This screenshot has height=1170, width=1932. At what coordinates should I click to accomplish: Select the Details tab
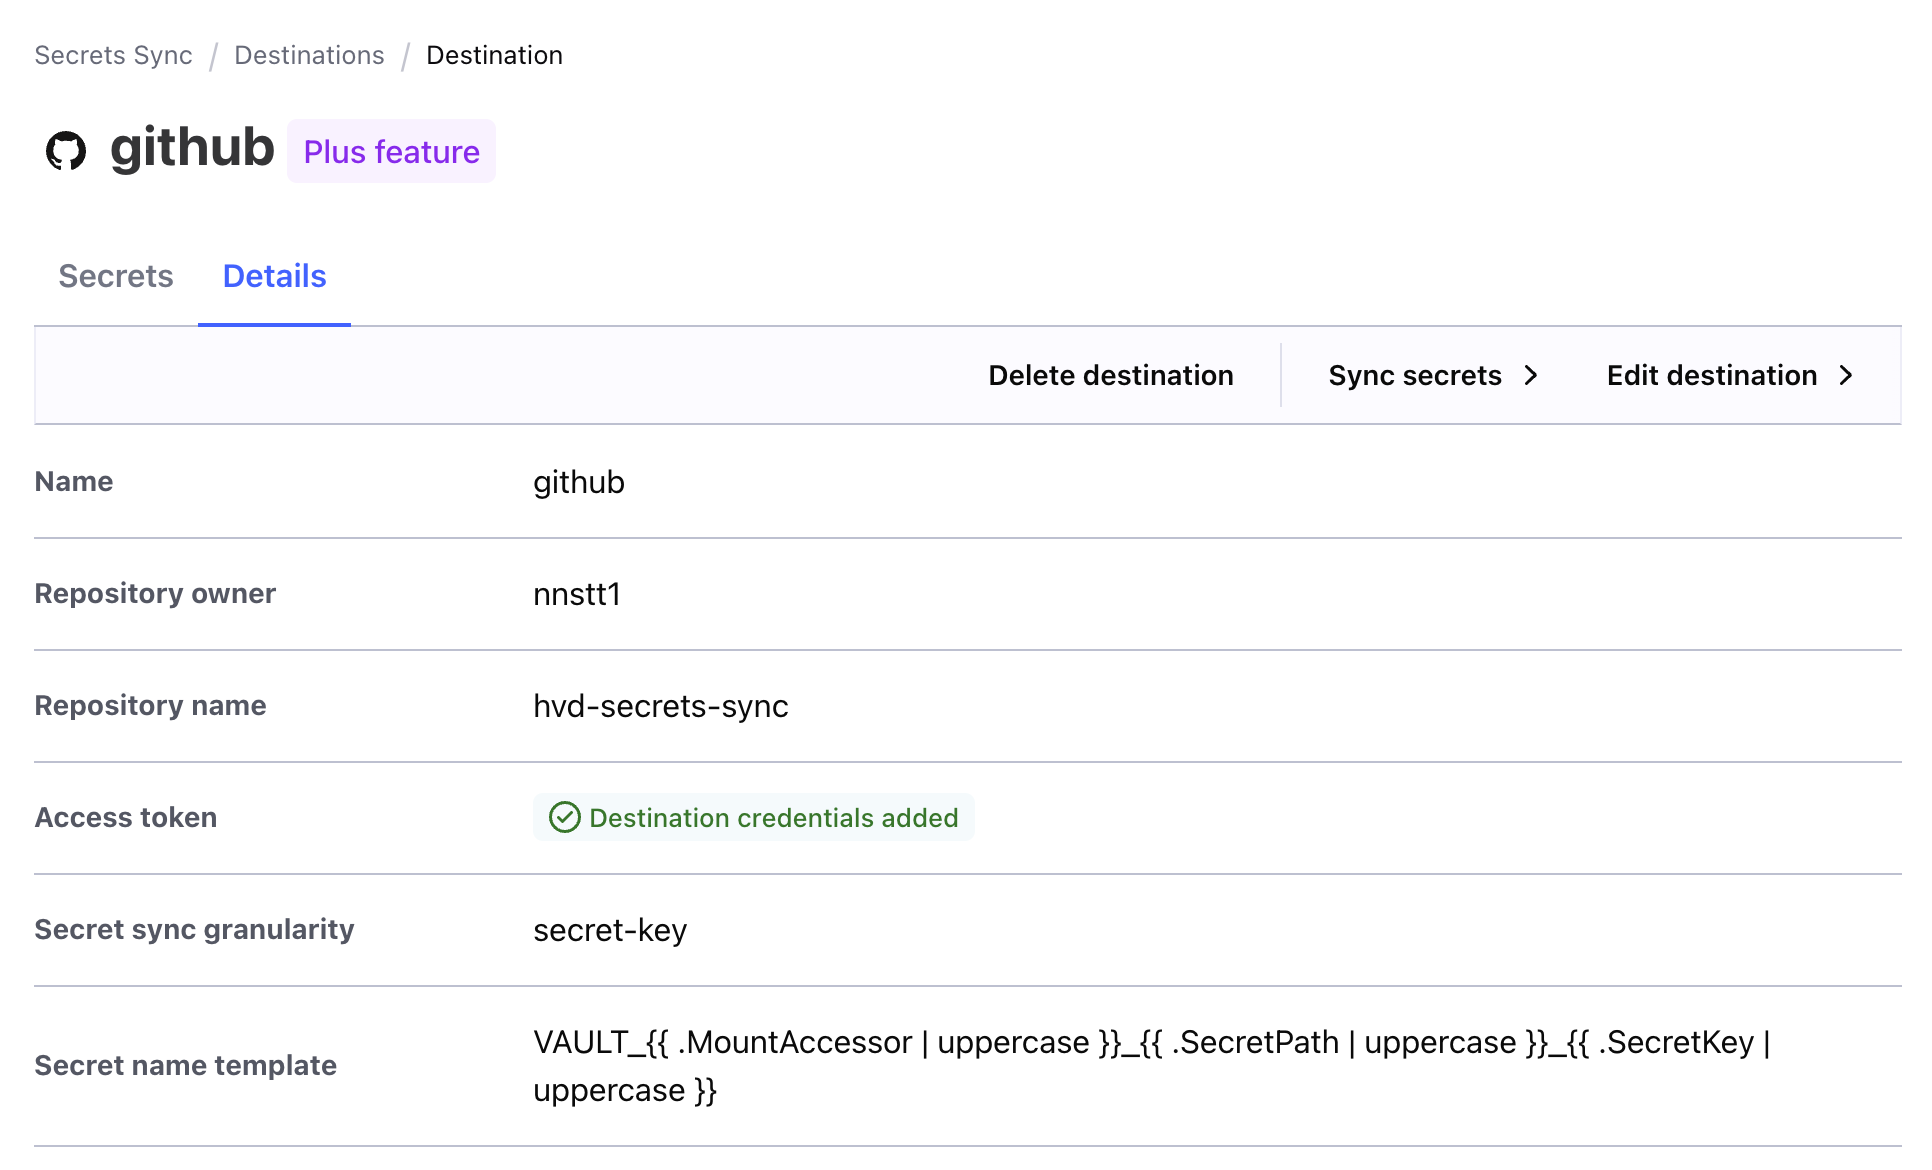coord(274,277)
